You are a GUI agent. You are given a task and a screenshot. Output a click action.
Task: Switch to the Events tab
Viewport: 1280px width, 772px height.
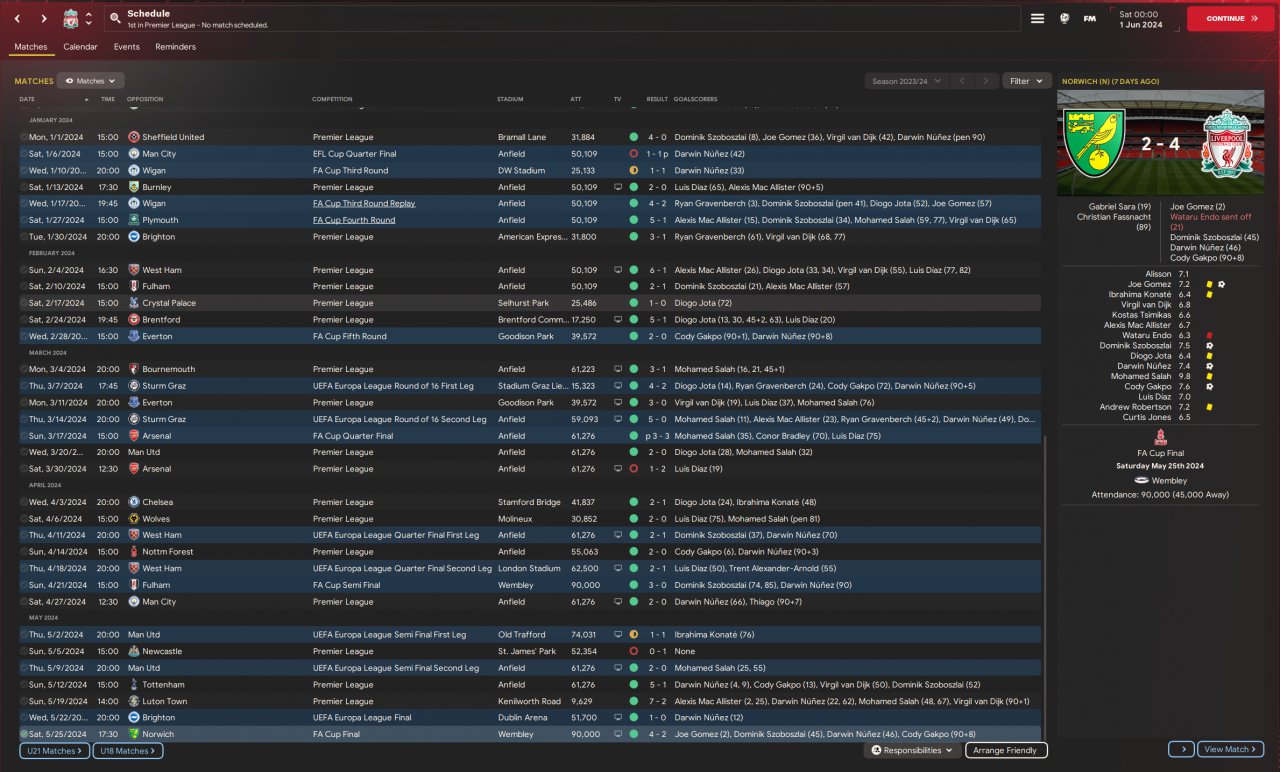click(x=126, y=47)
